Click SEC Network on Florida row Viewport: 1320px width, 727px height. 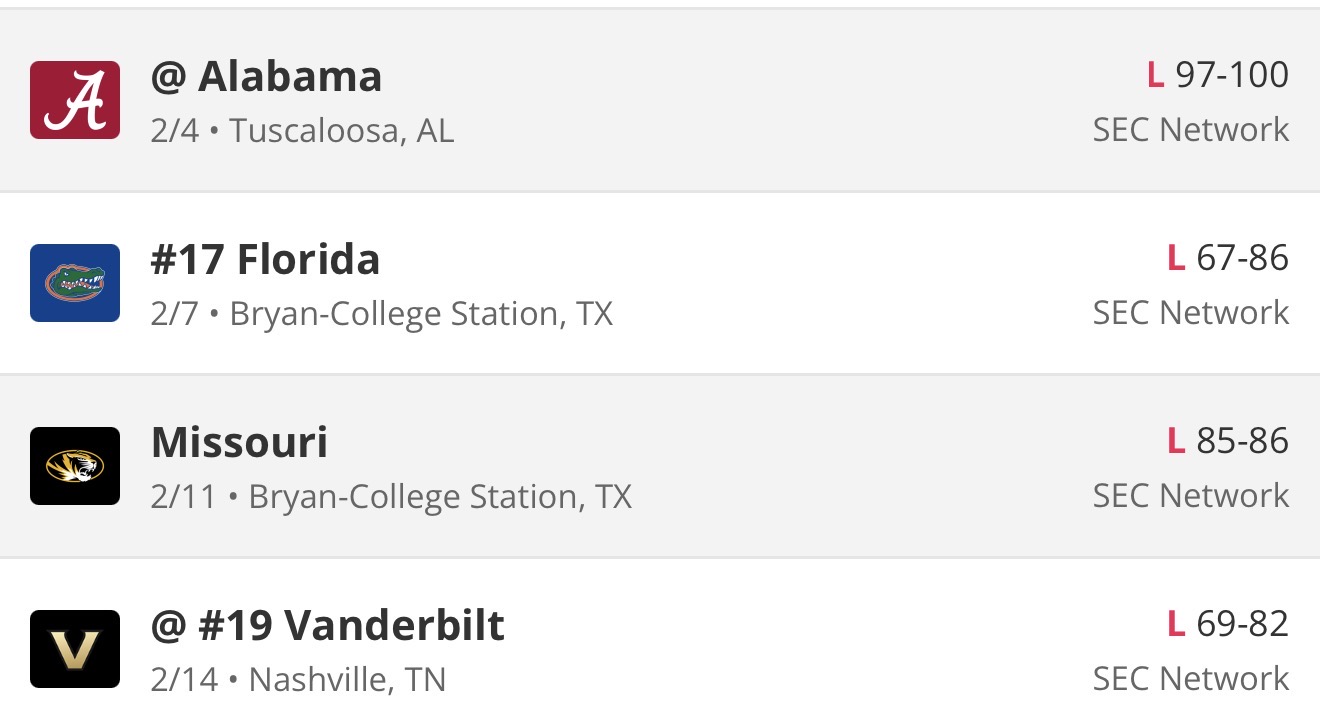coord(1190,313)
